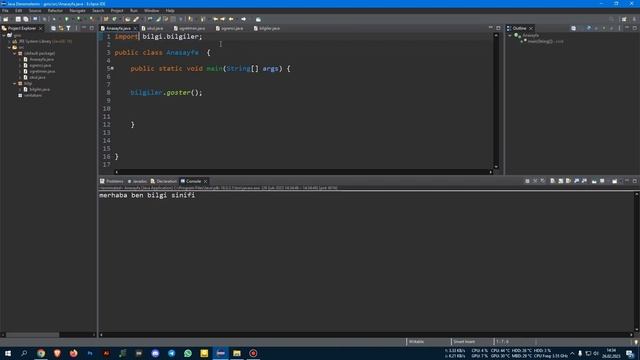Open Google Chrome from the taskbar
Image resolution: width=640 pixels, height=360 pixels.
click(x=41, y=353)
